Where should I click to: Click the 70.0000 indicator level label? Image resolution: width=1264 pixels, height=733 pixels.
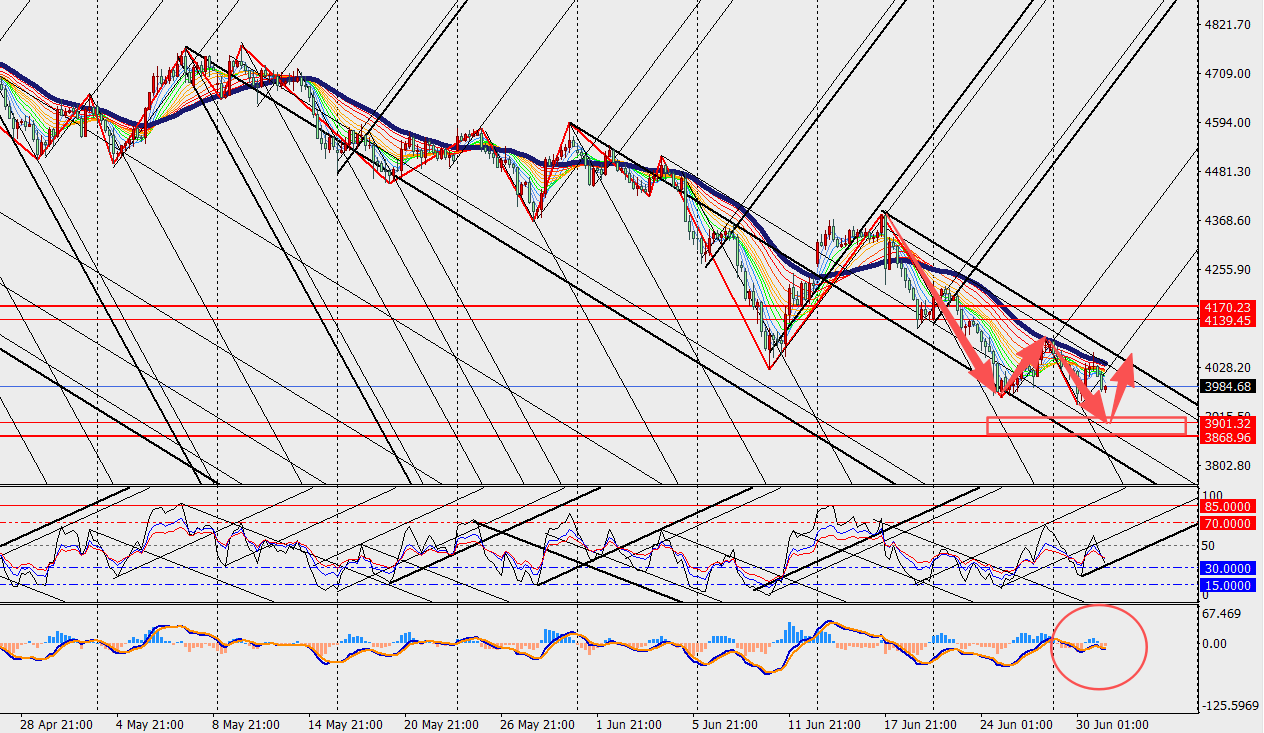(x=1228, y=523)
